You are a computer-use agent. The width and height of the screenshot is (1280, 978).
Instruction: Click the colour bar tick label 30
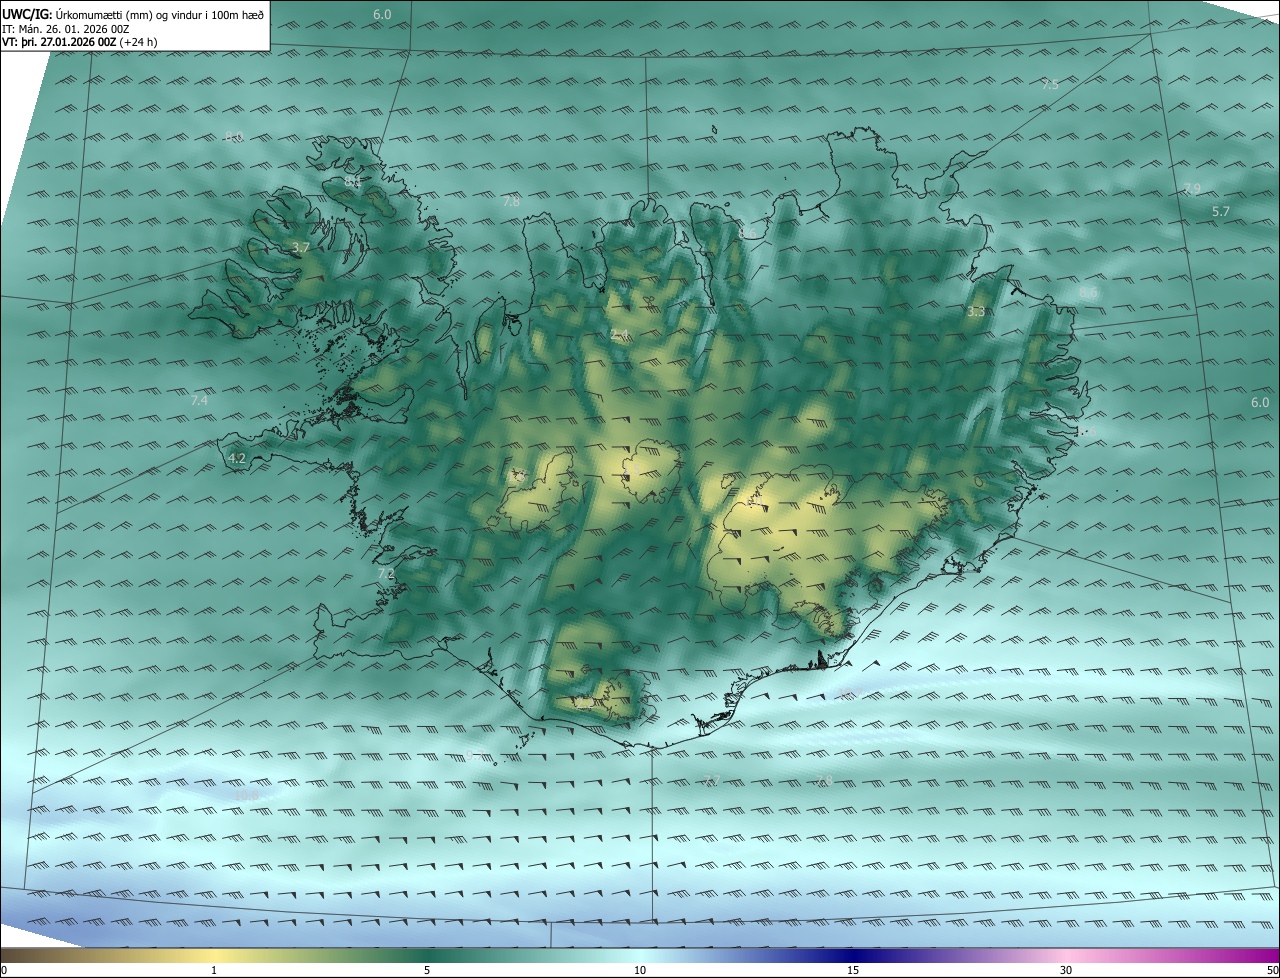click(x=1066, y=970)
